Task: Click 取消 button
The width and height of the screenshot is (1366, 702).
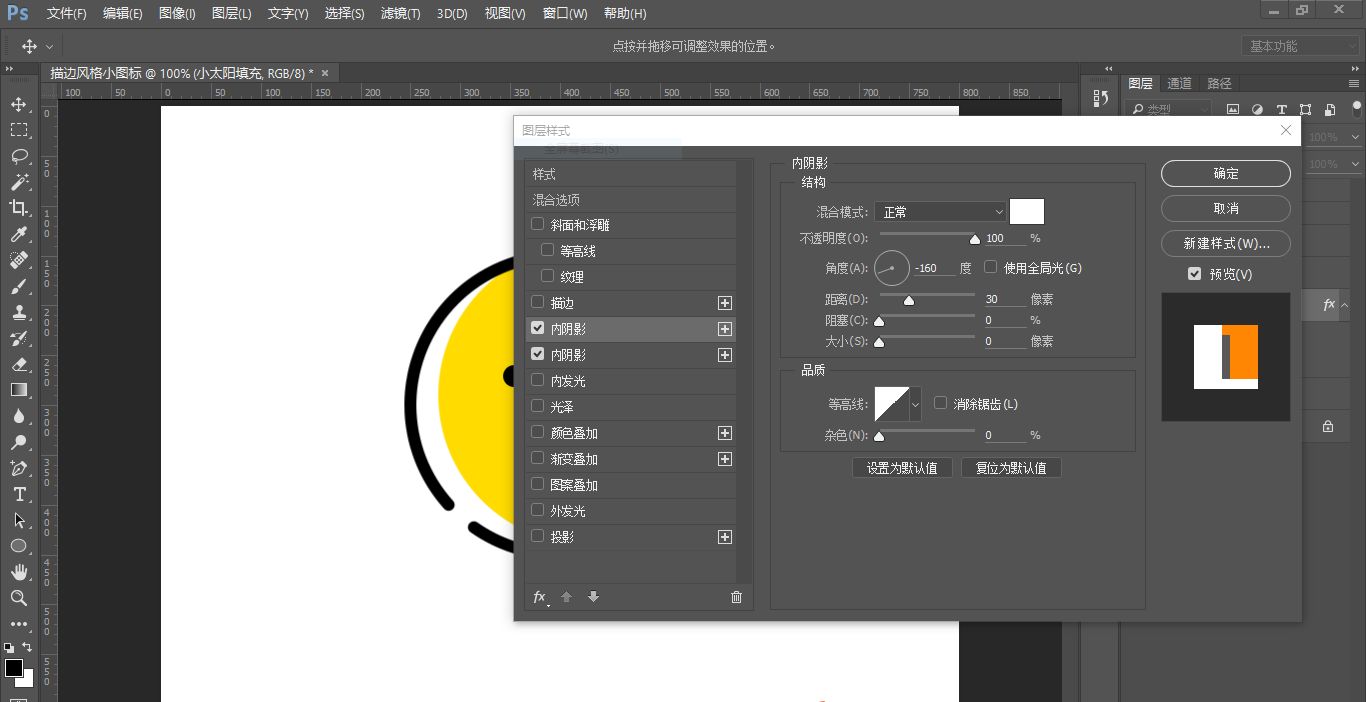Action: [1226, 208]
